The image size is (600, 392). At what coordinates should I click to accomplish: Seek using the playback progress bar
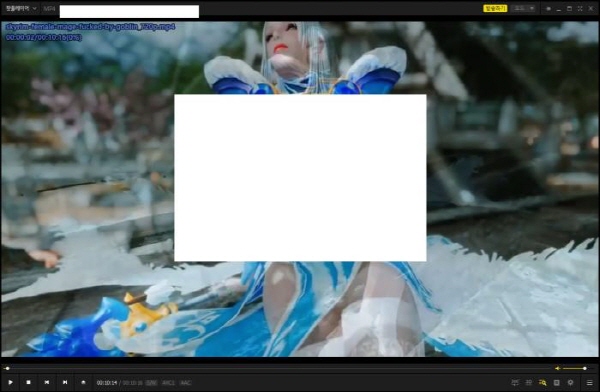point(276,368)
